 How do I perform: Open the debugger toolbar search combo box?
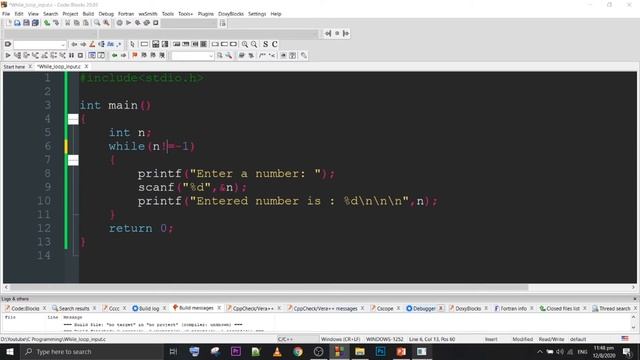click(x=192, y=56)
